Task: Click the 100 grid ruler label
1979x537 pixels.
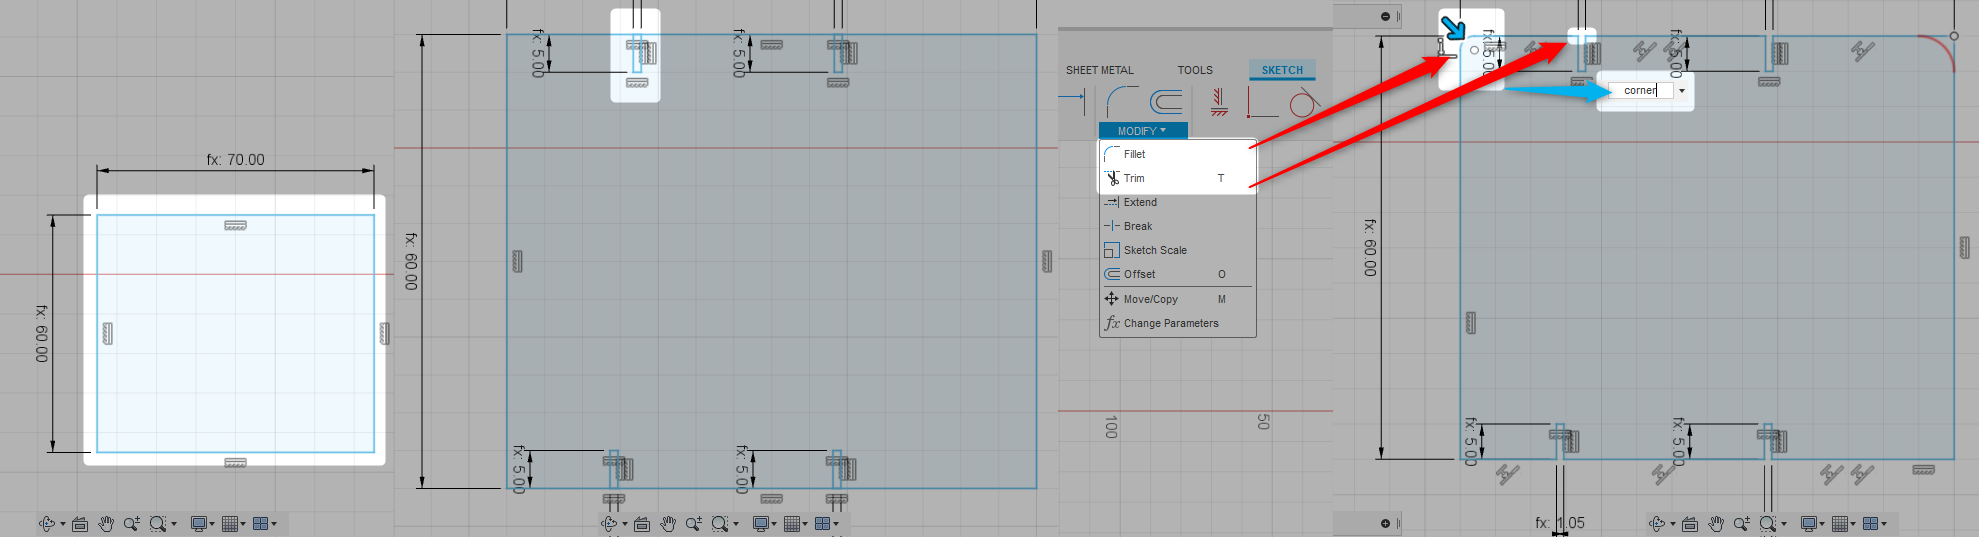Action: [x=1110, y=427]
